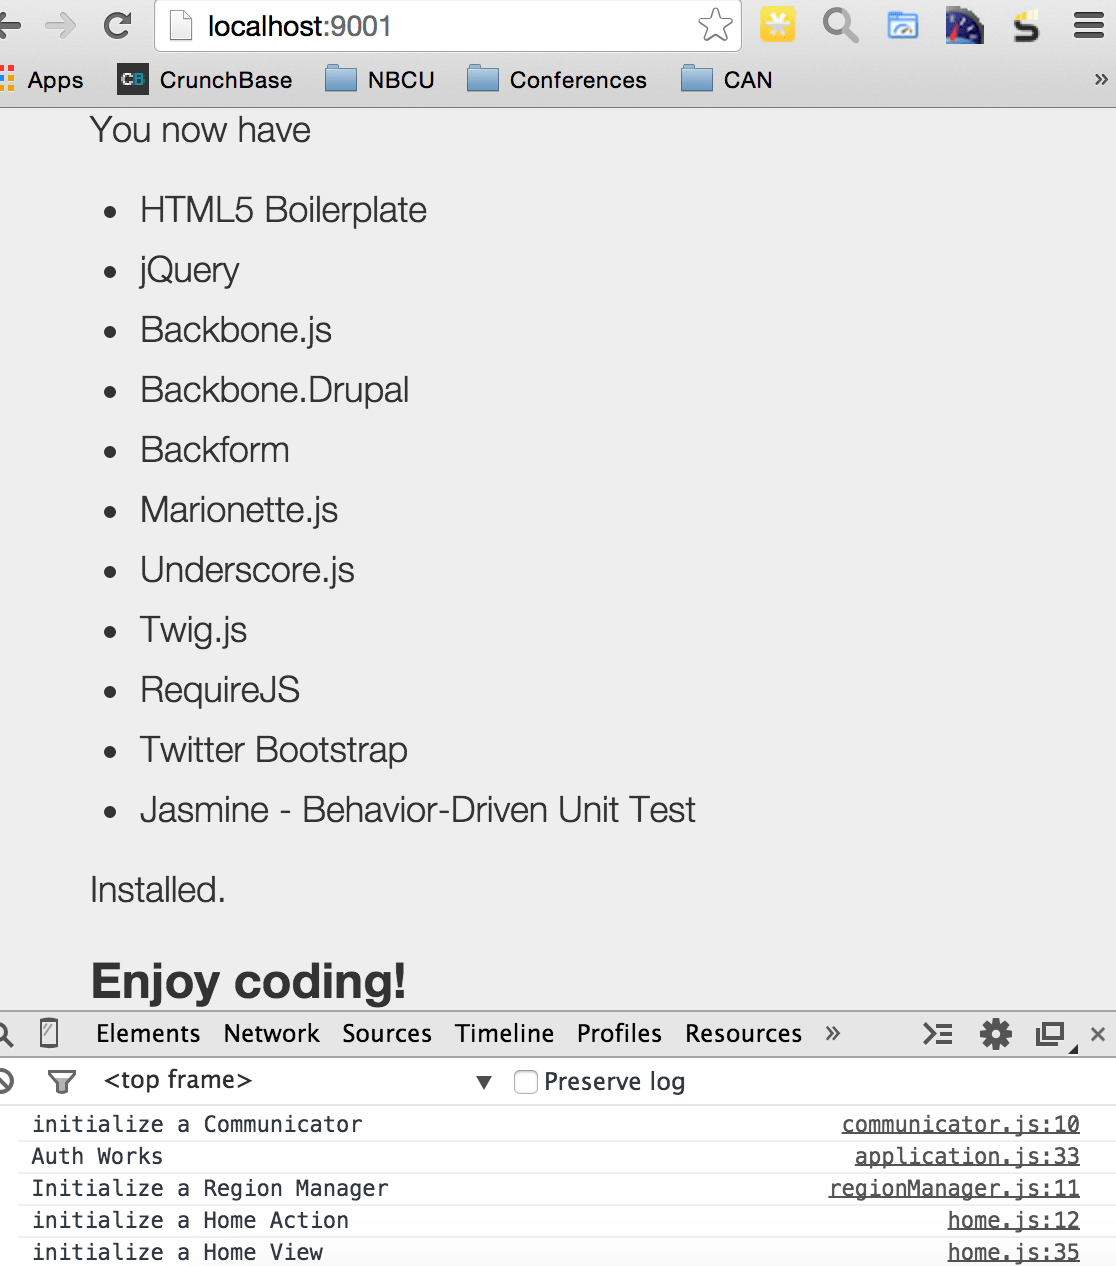The height and width of the screenshot is (1266, 1116).
Task: Show hidden DevTools panels via chevron
Action: click(833, 1034)
